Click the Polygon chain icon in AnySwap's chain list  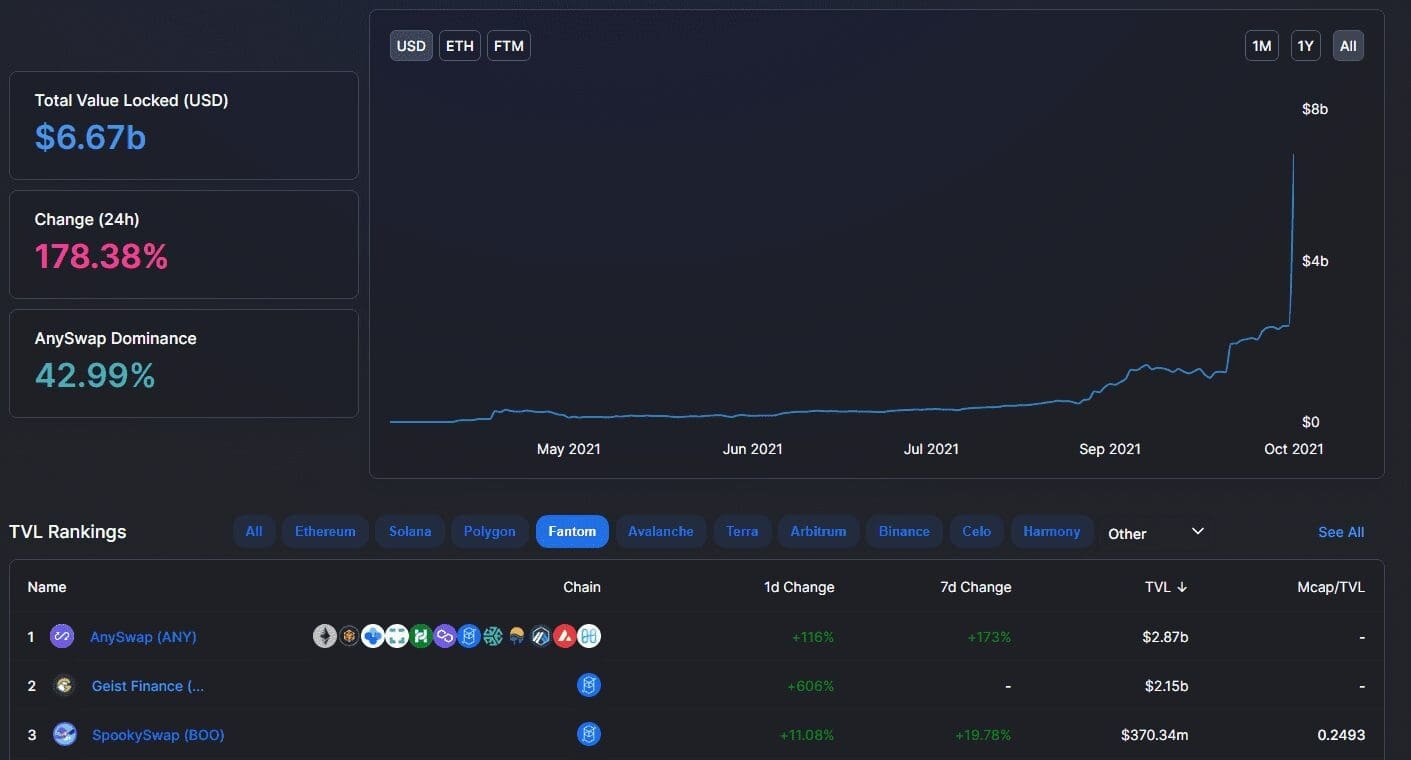pos(445,636)
